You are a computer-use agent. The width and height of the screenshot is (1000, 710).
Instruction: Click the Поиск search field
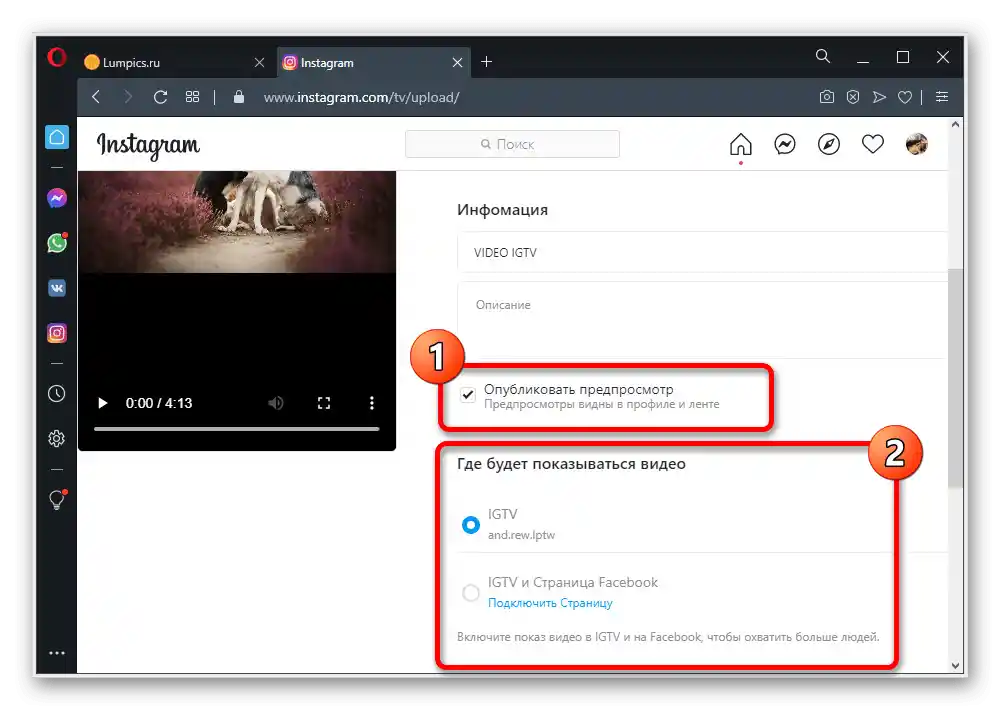pos(512,144)
